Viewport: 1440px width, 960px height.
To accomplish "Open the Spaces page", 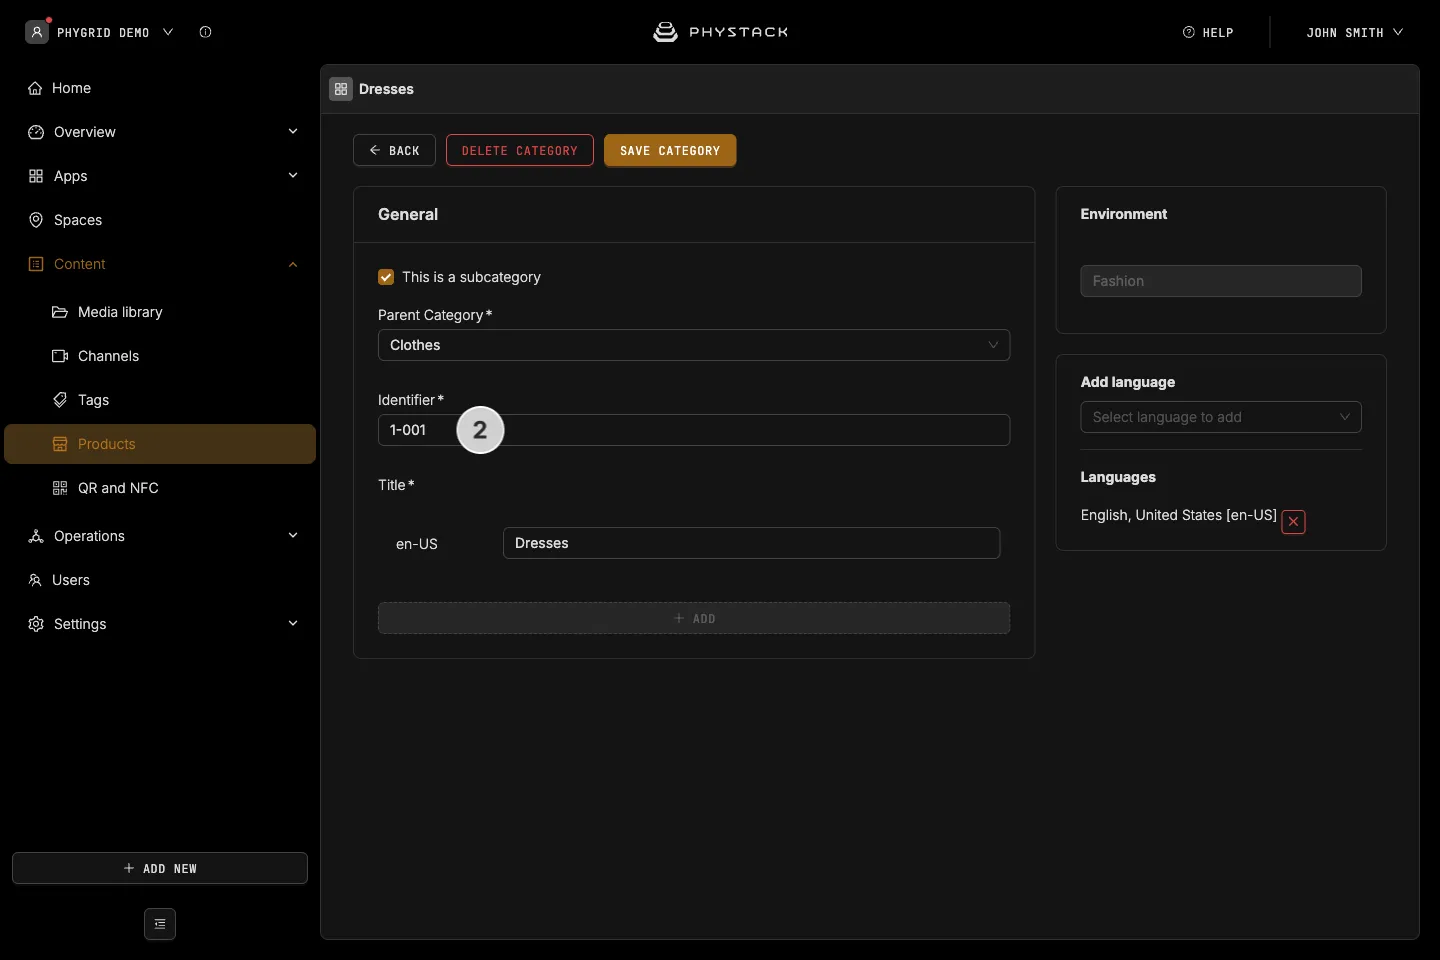I will 160,220.
